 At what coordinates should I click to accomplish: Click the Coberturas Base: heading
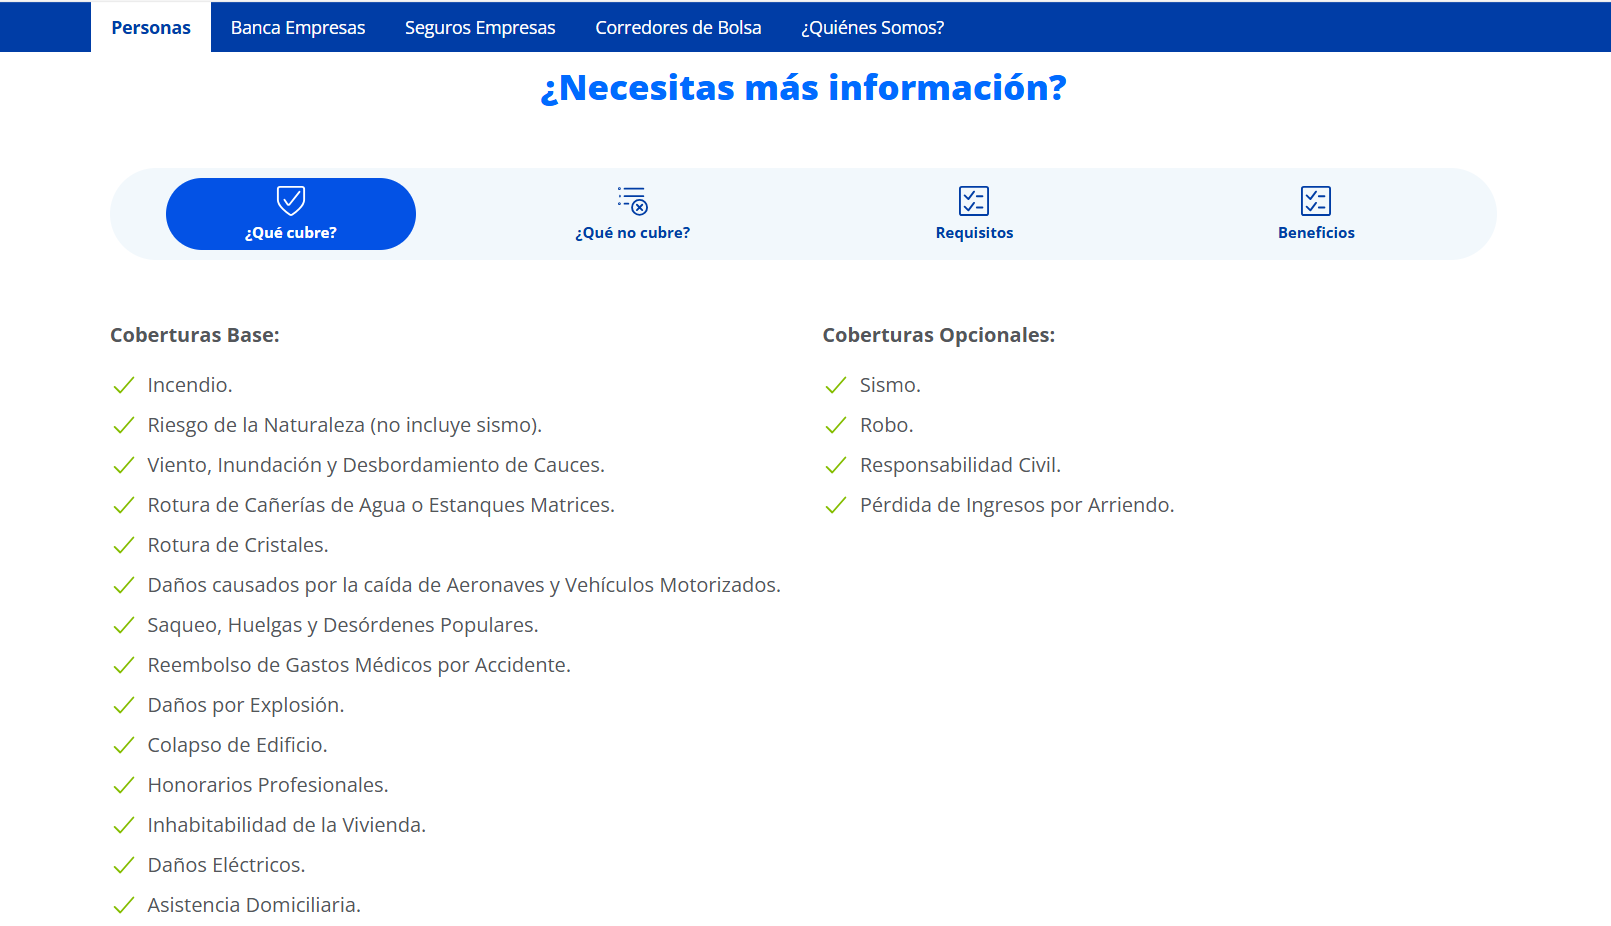click(195, 335)
